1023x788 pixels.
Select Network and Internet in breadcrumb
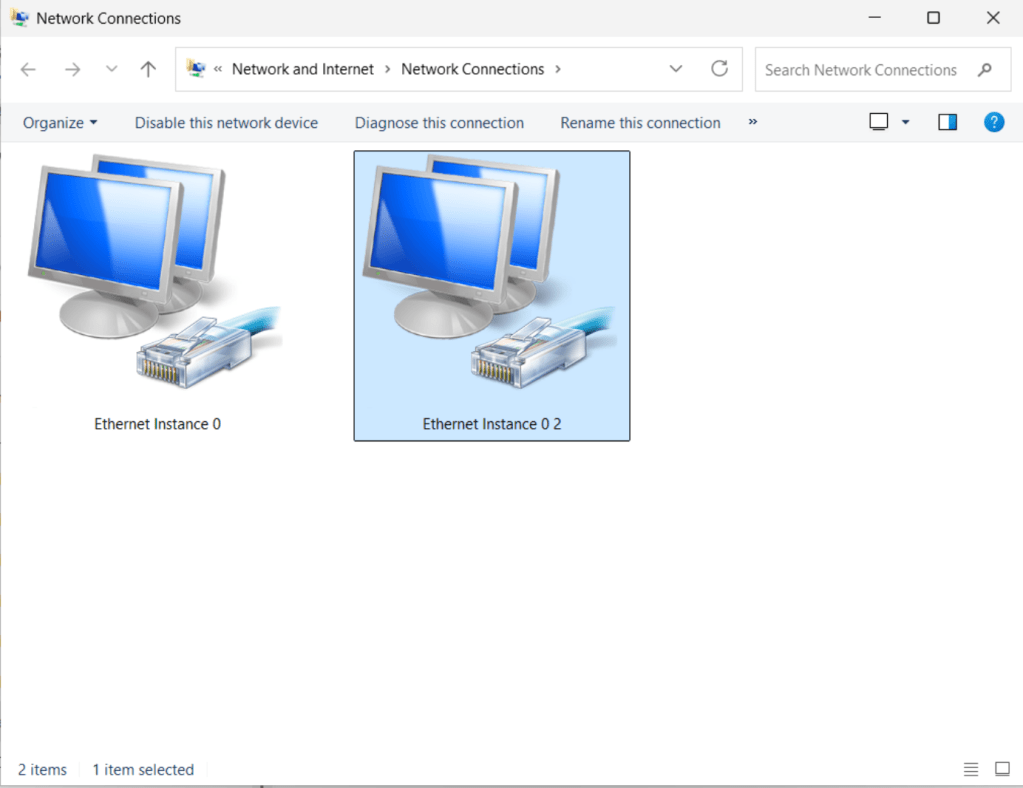[302, 69]
